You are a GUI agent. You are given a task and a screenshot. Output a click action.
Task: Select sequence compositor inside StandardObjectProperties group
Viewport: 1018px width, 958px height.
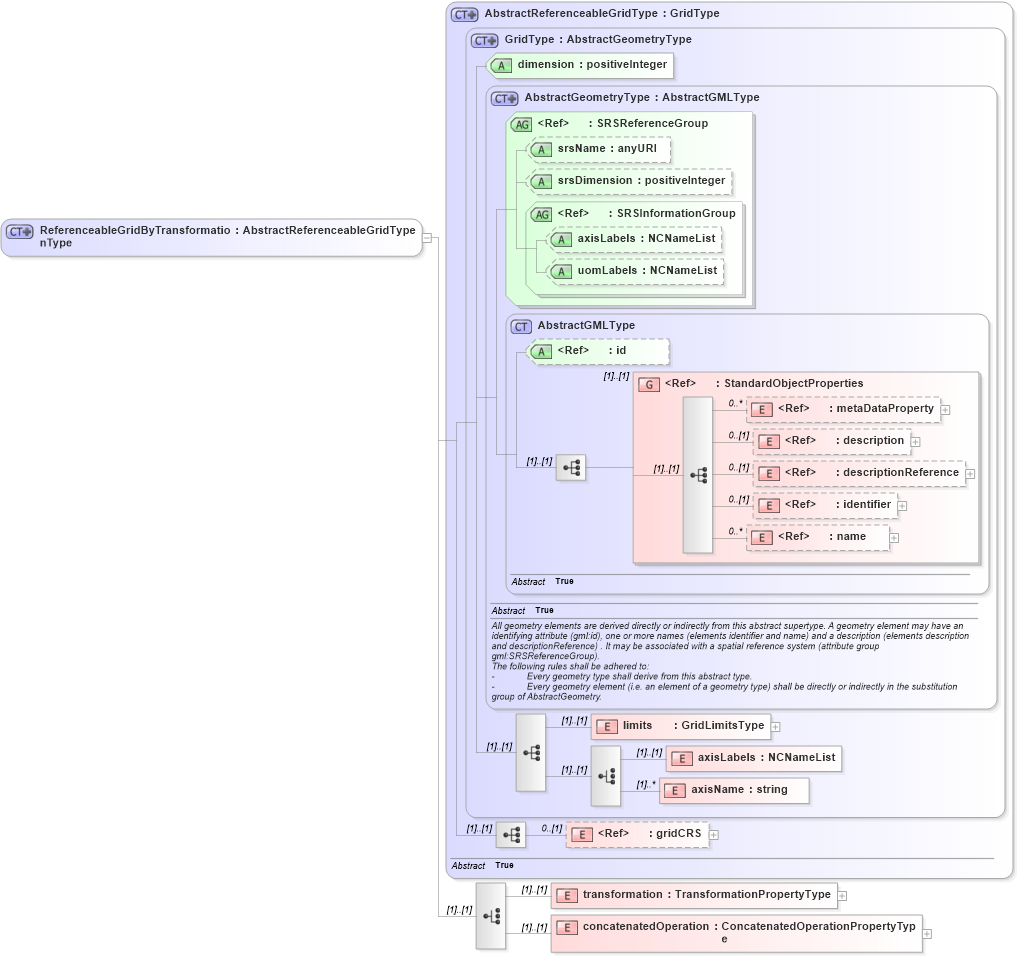point(698,475)
